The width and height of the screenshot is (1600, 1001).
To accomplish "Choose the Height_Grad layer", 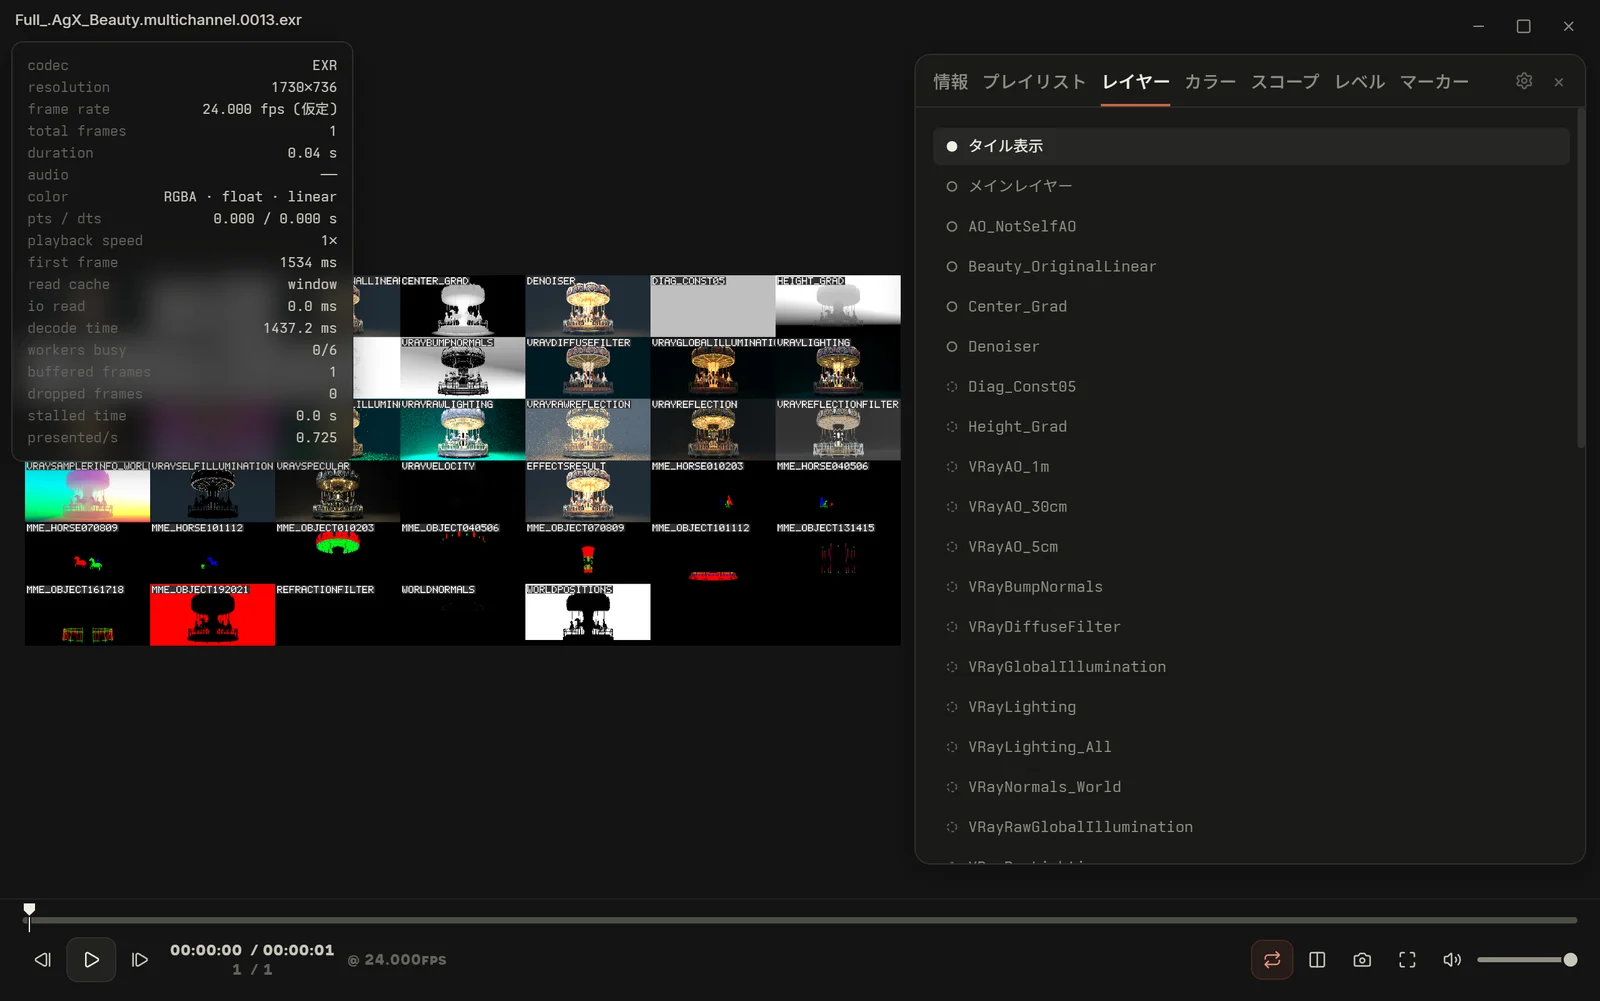I will (x=1251, y=426).
